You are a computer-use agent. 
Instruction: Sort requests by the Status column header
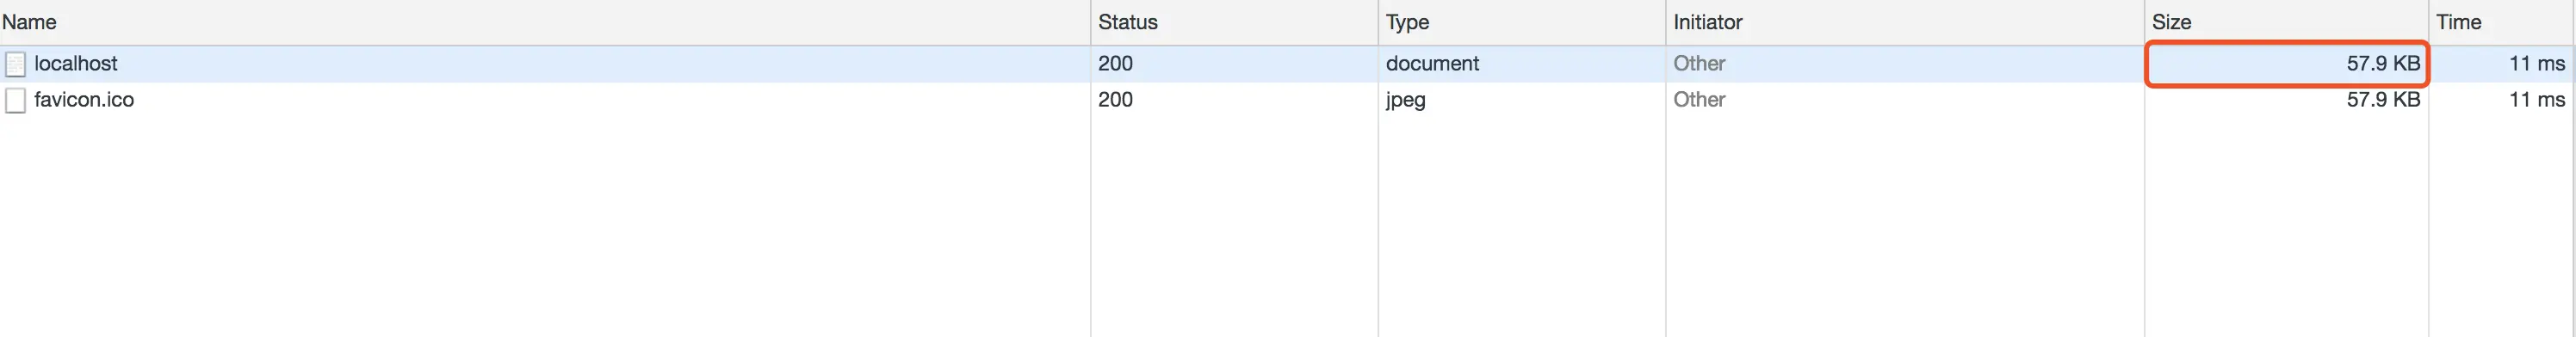(x=1127, y=22)
